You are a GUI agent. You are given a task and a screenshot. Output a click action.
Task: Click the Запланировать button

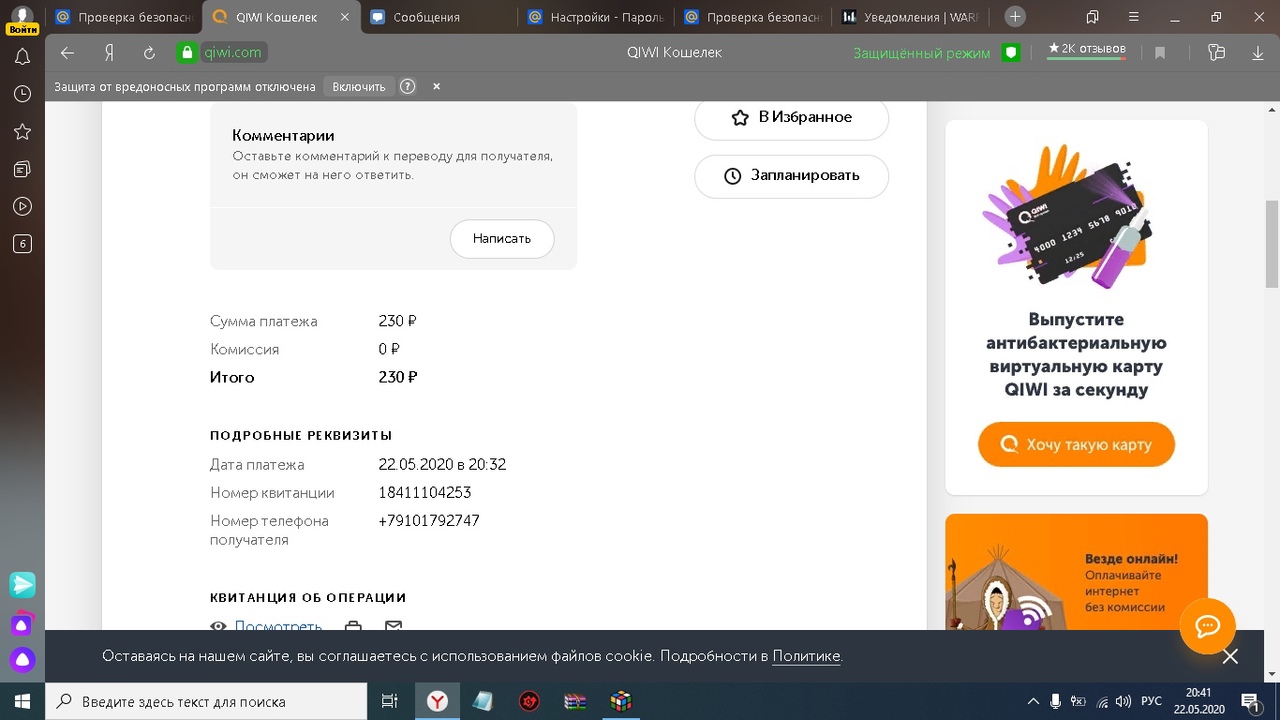(791, 176)
